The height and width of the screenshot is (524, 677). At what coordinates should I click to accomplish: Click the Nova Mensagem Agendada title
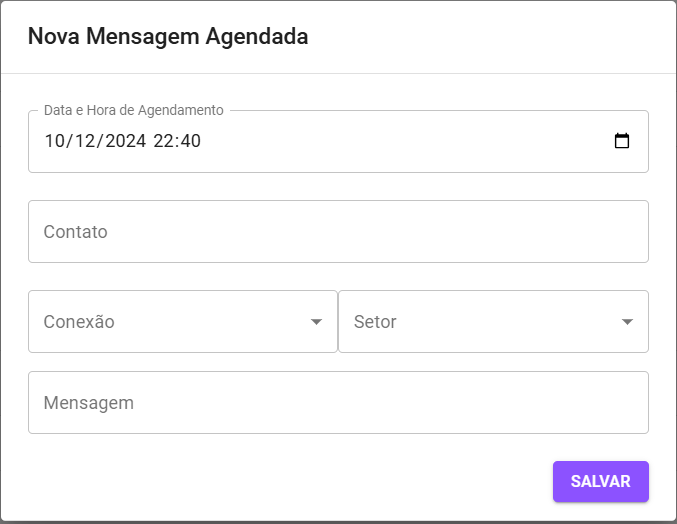click(x=168, y=37)
